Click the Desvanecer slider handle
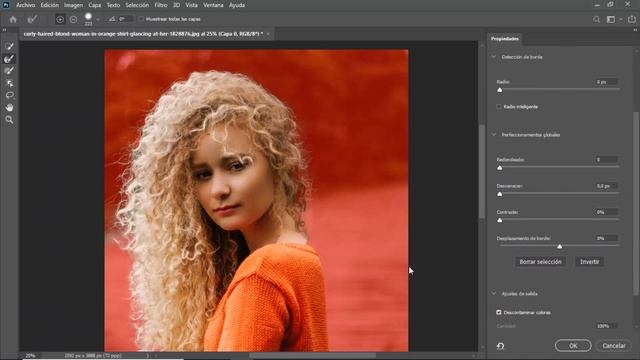This screenshot has height=360, width=640. point(500,194)
